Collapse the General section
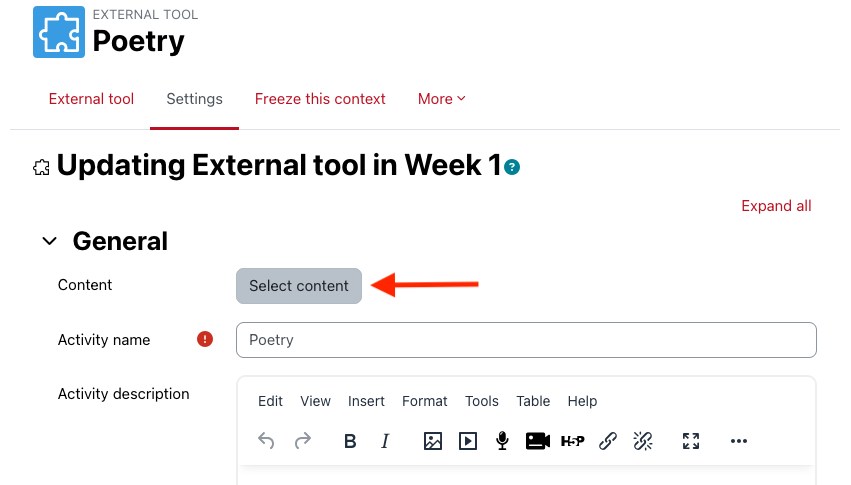Viewport: 851px width, 485px height. 48,241
